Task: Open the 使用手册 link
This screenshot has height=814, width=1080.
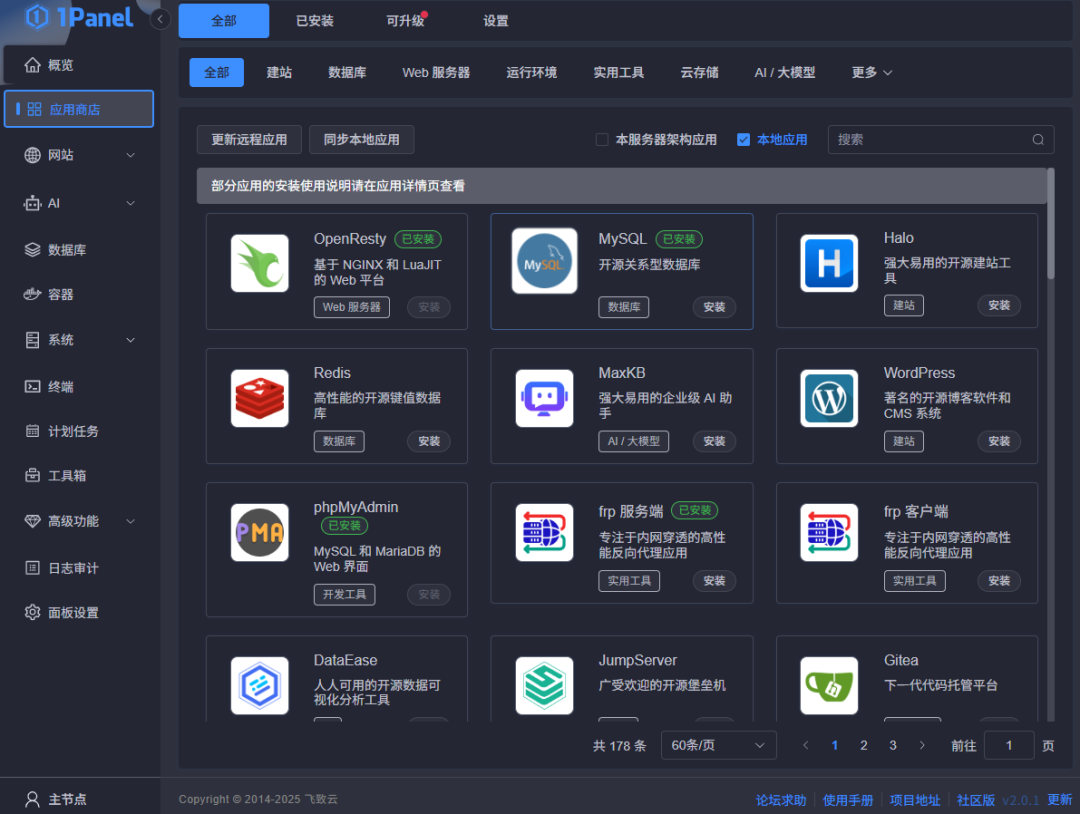Action: pos(848,799)
